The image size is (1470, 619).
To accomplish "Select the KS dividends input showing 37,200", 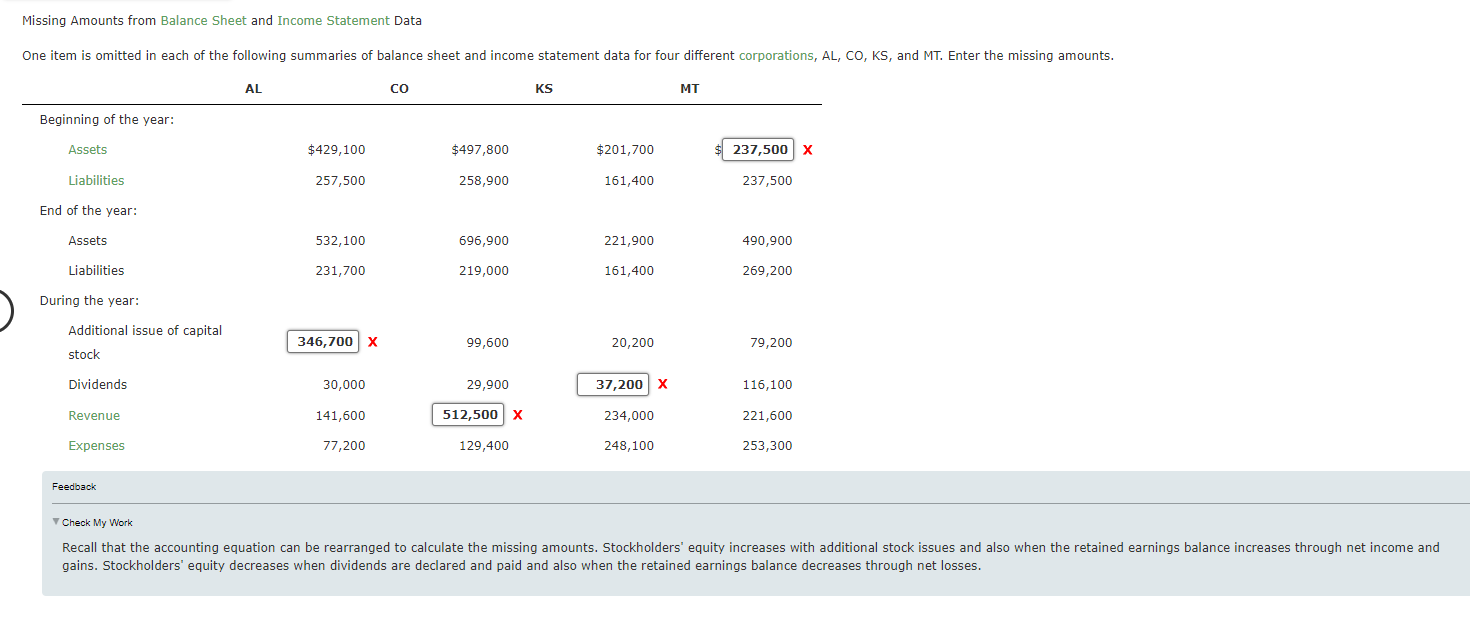I will tap(613, 384).
